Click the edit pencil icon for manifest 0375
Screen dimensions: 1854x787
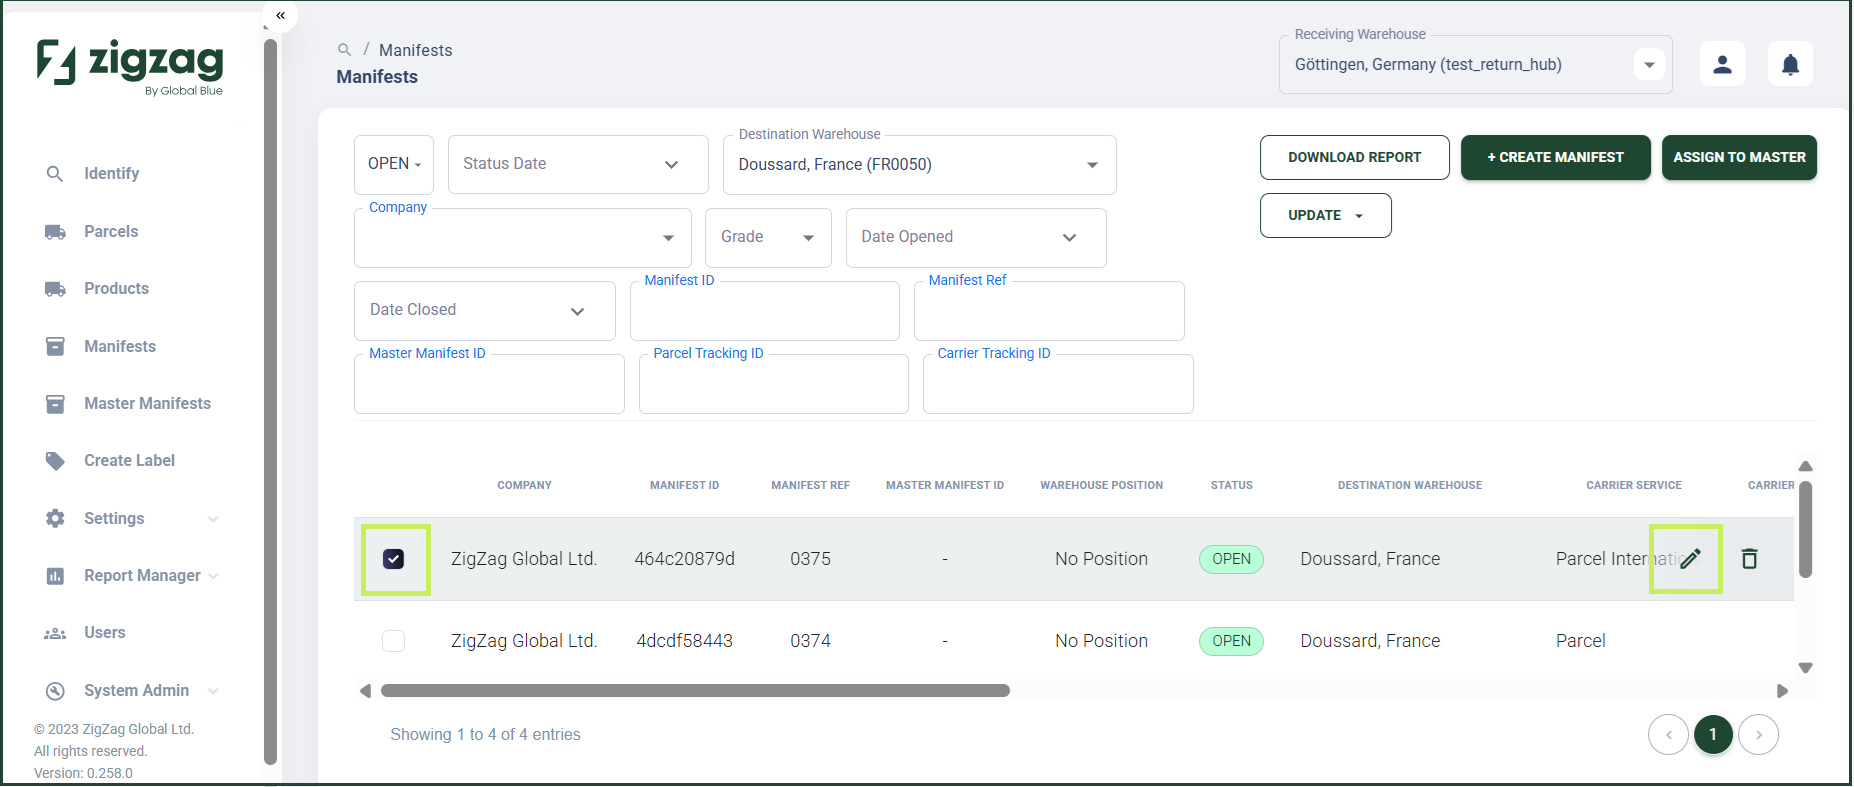(x=1690, y=559)
